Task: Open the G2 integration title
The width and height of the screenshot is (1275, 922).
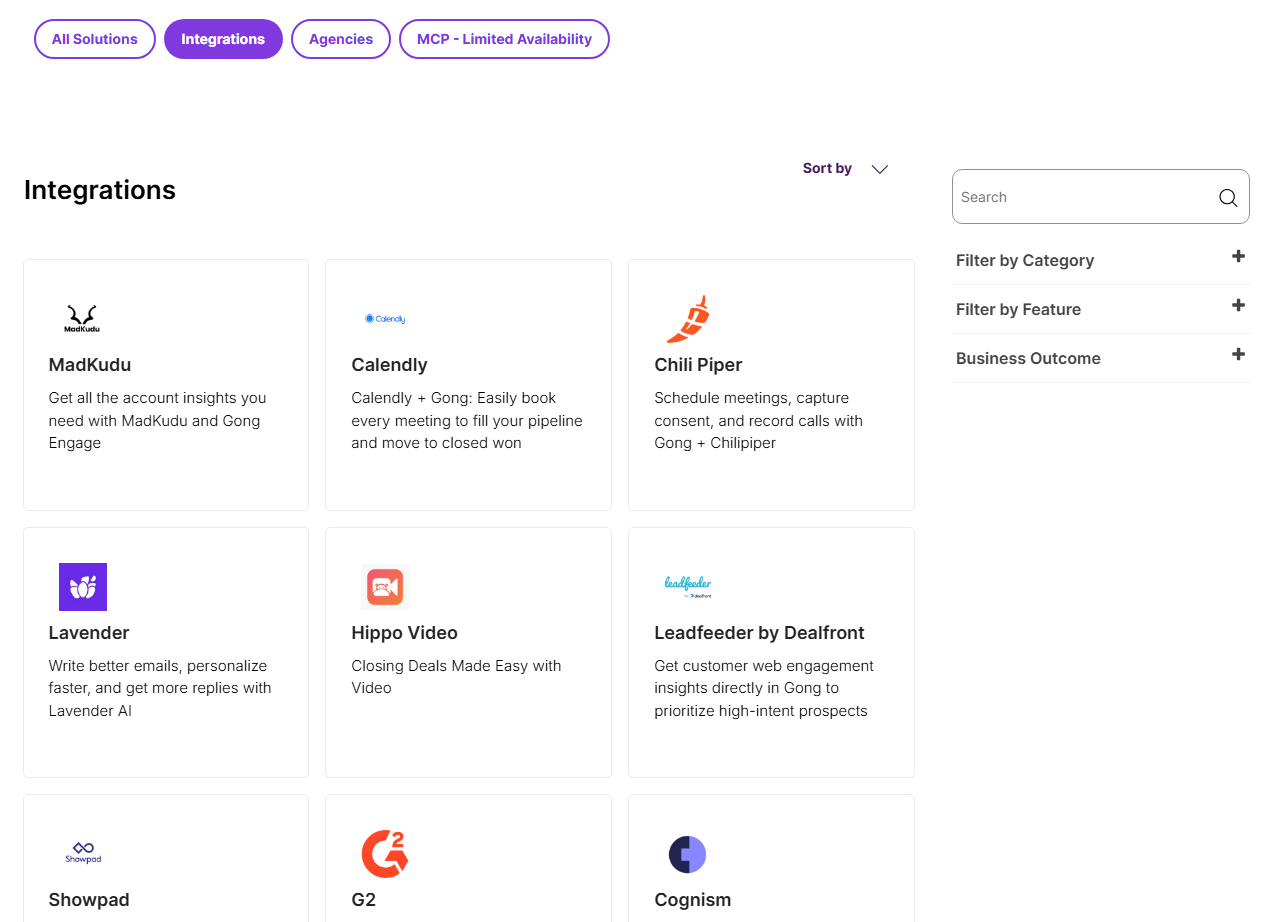Action: (x=363, y=900)
